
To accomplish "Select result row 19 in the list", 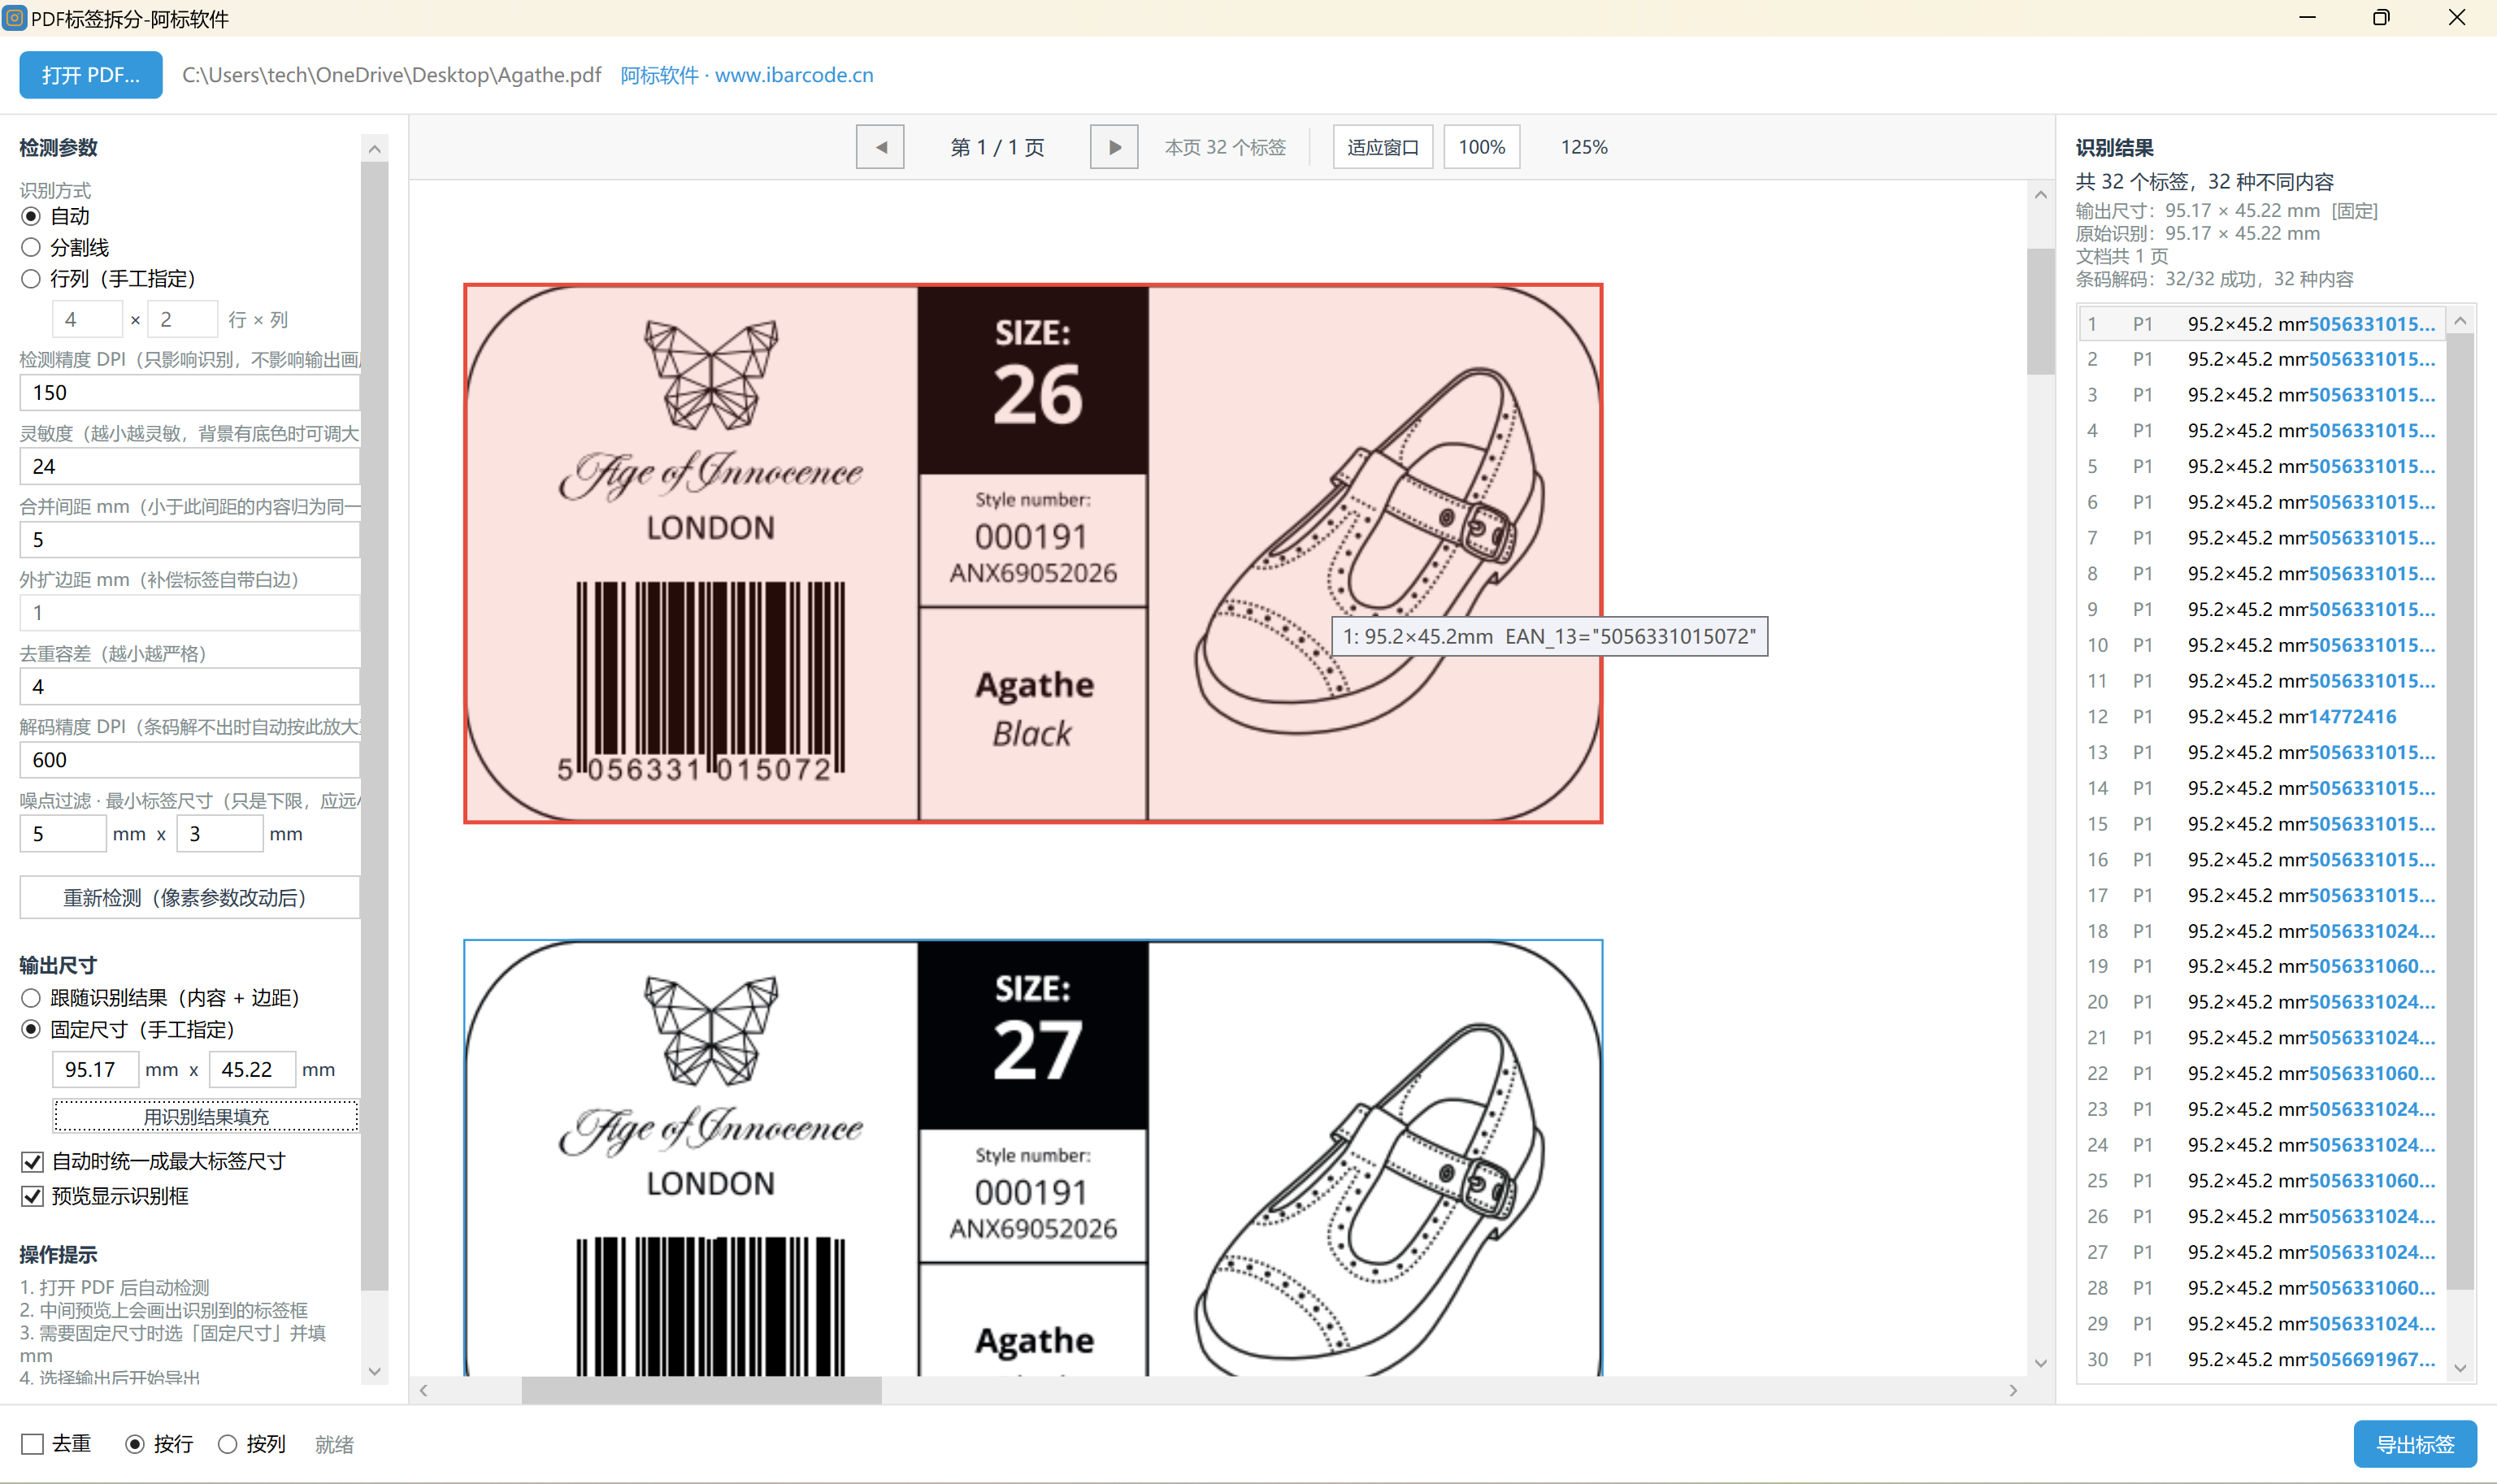I will click(x=2261, y=966).
